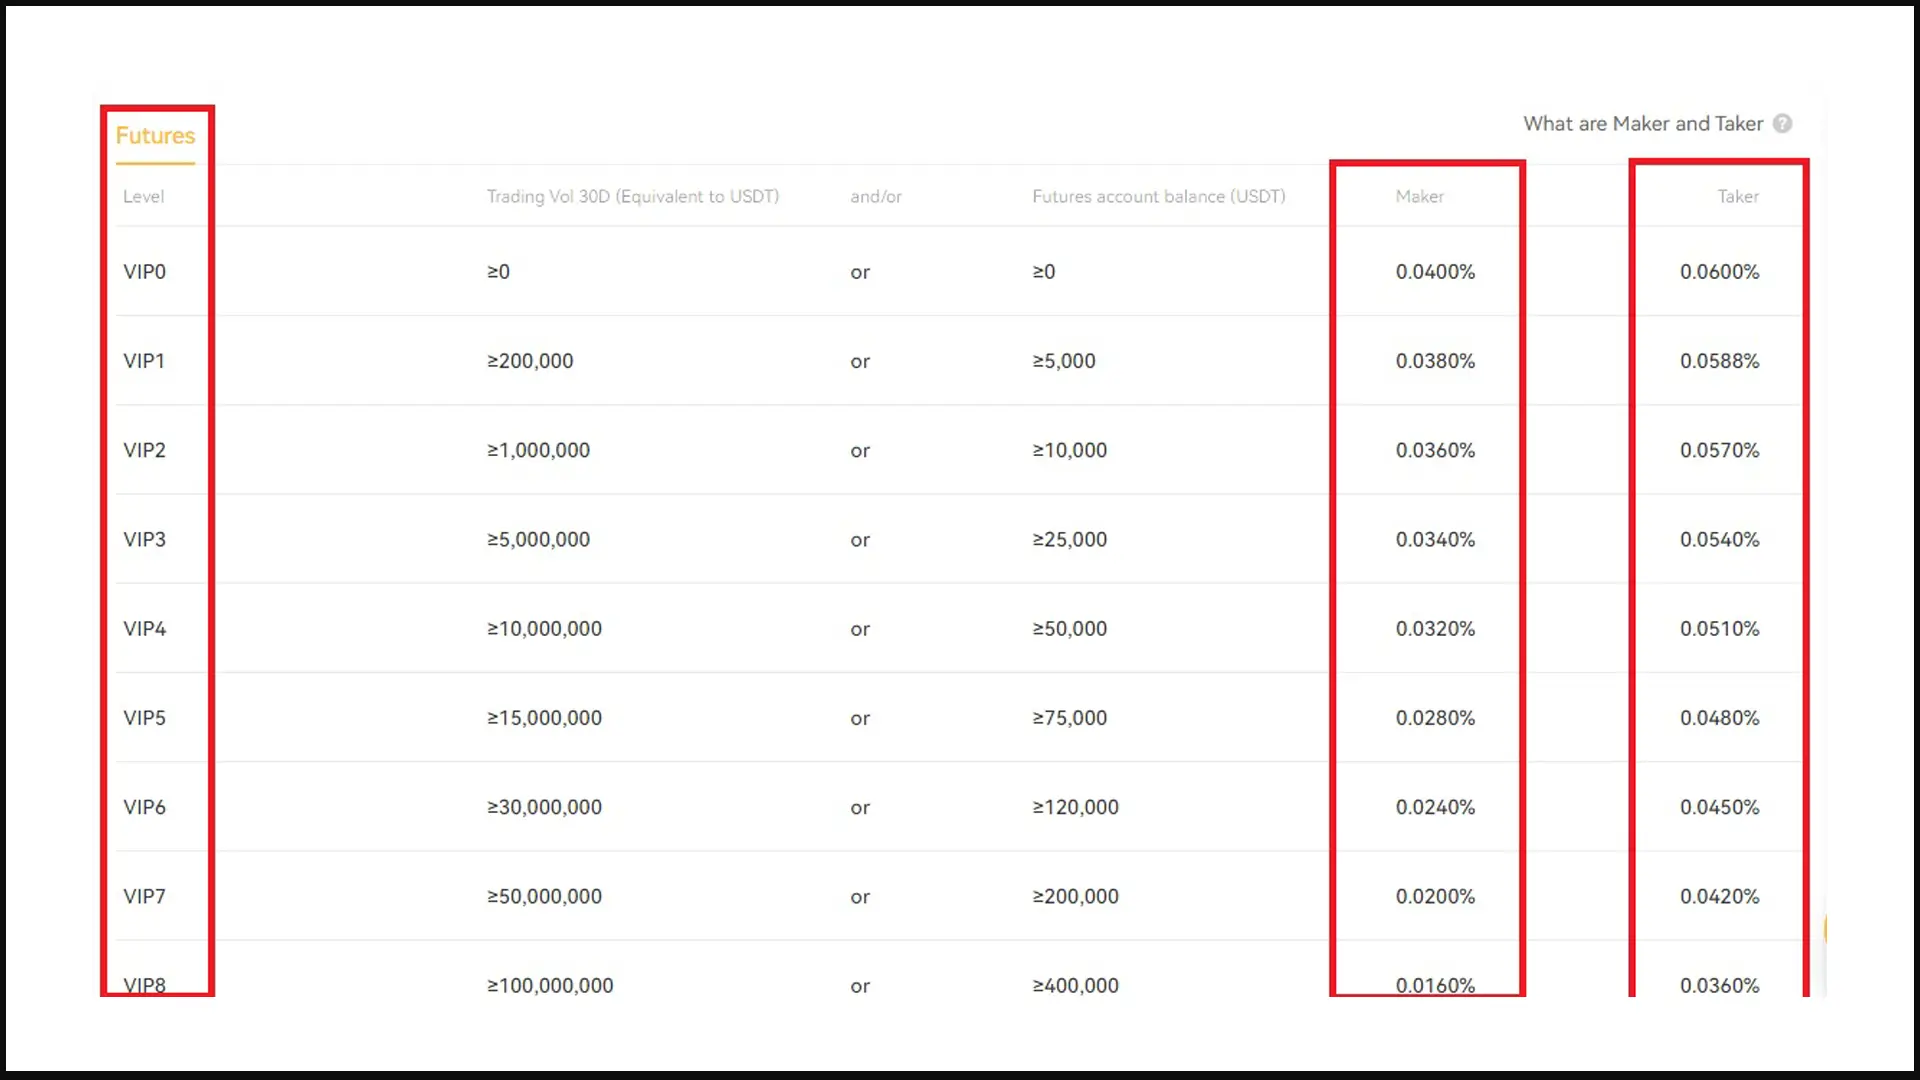
Task: Select the VIP5 level row label
Action: pos(144,718)
